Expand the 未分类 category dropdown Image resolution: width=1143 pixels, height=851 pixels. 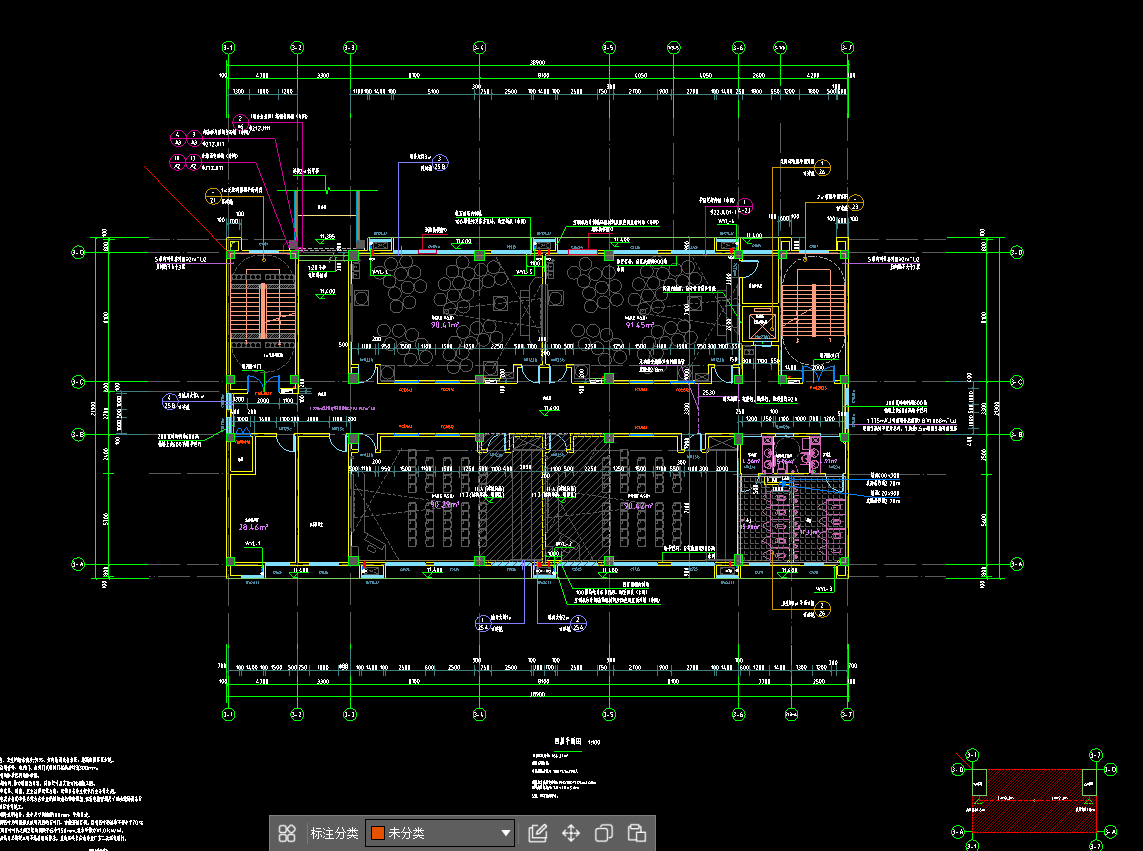coord(506,833)
